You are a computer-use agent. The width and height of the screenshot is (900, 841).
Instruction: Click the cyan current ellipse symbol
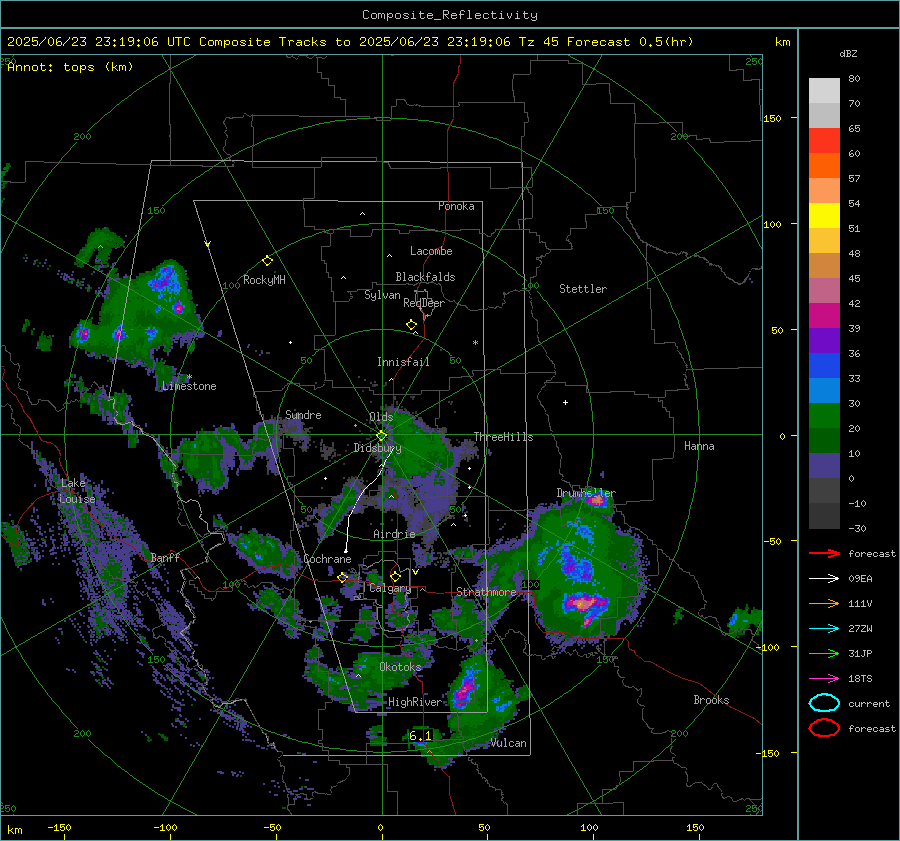[x=824, y=703]
